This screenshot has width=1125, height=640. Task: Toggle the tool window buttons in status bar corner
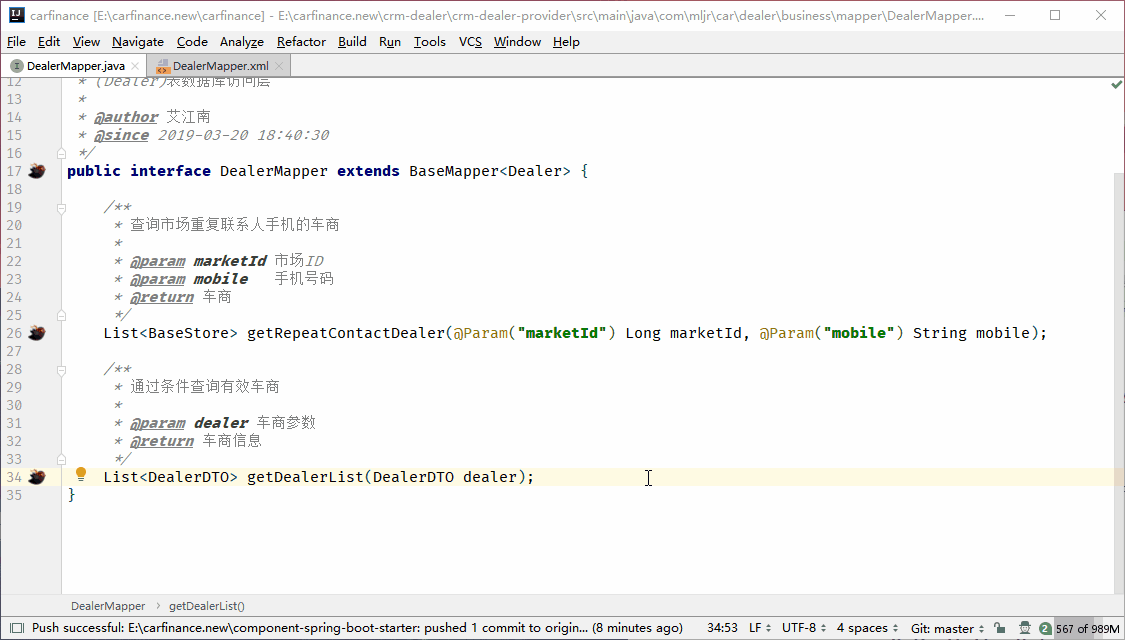click(16, 628)
